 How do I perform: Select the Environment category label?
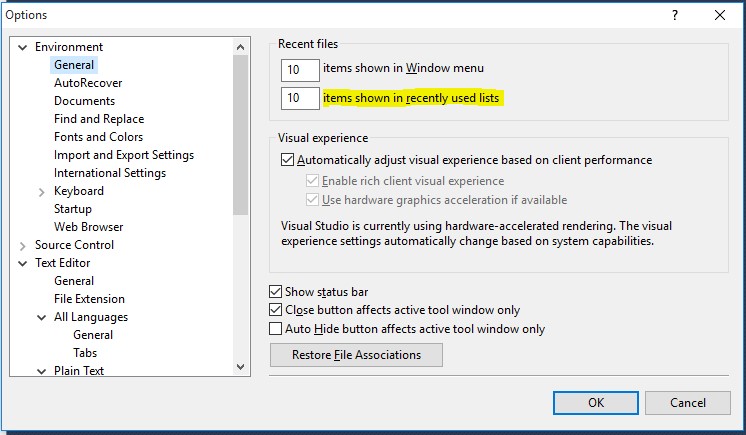[x=69, y=47]
